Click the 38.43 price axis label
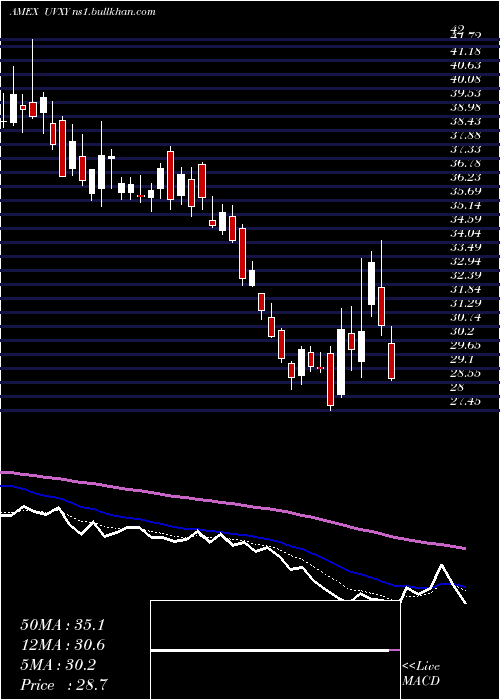Viewport: 500px width, 700px height. [467, 121]
